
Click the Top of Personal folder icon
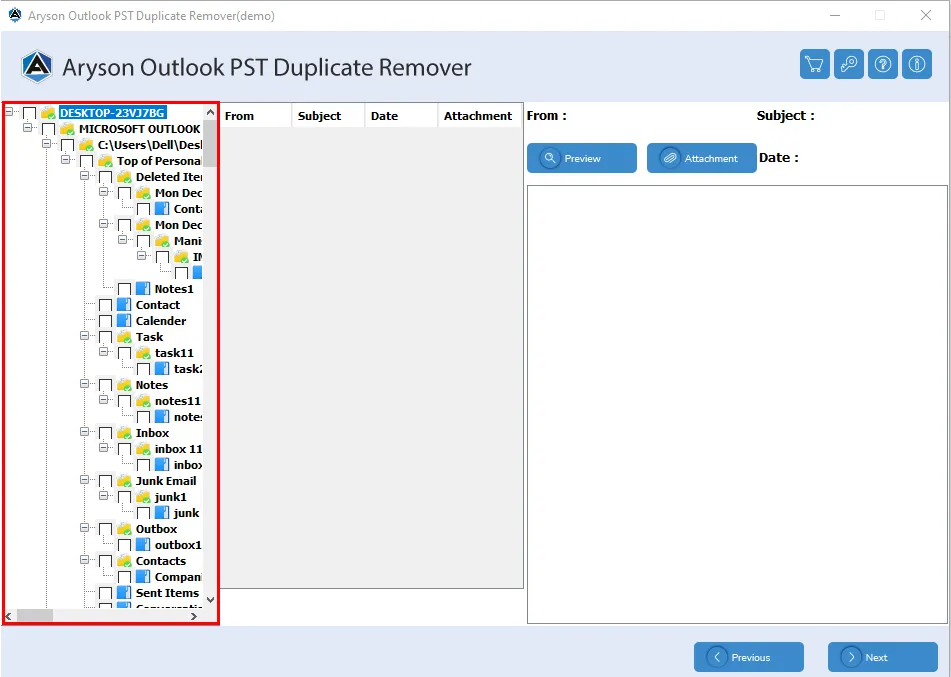click(x=106, y=161)
